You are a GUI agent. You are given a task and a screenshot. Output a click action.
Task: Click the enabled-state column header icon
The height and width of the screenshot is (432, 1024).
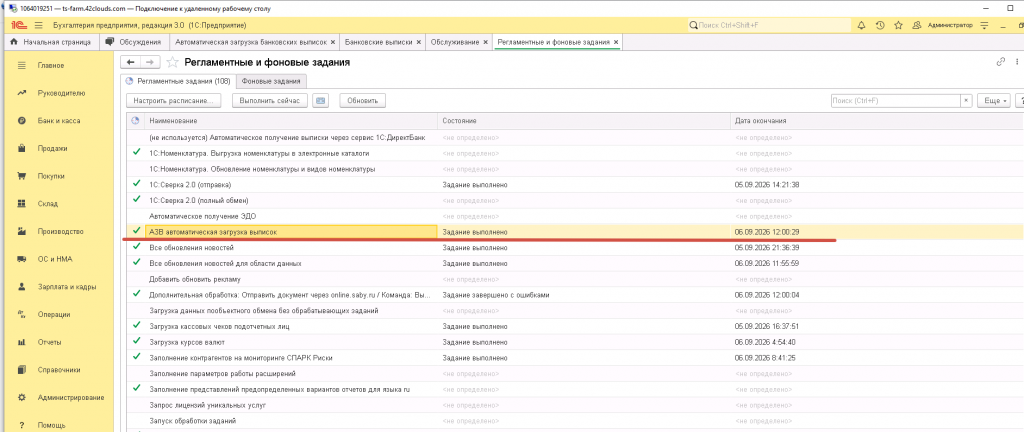coord(135,121)
